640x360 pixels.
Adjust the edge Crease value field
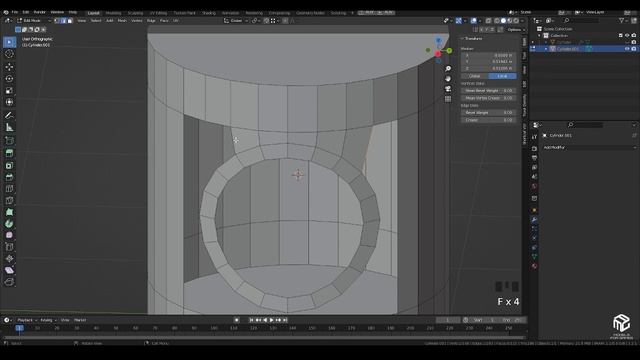[489, 120]
